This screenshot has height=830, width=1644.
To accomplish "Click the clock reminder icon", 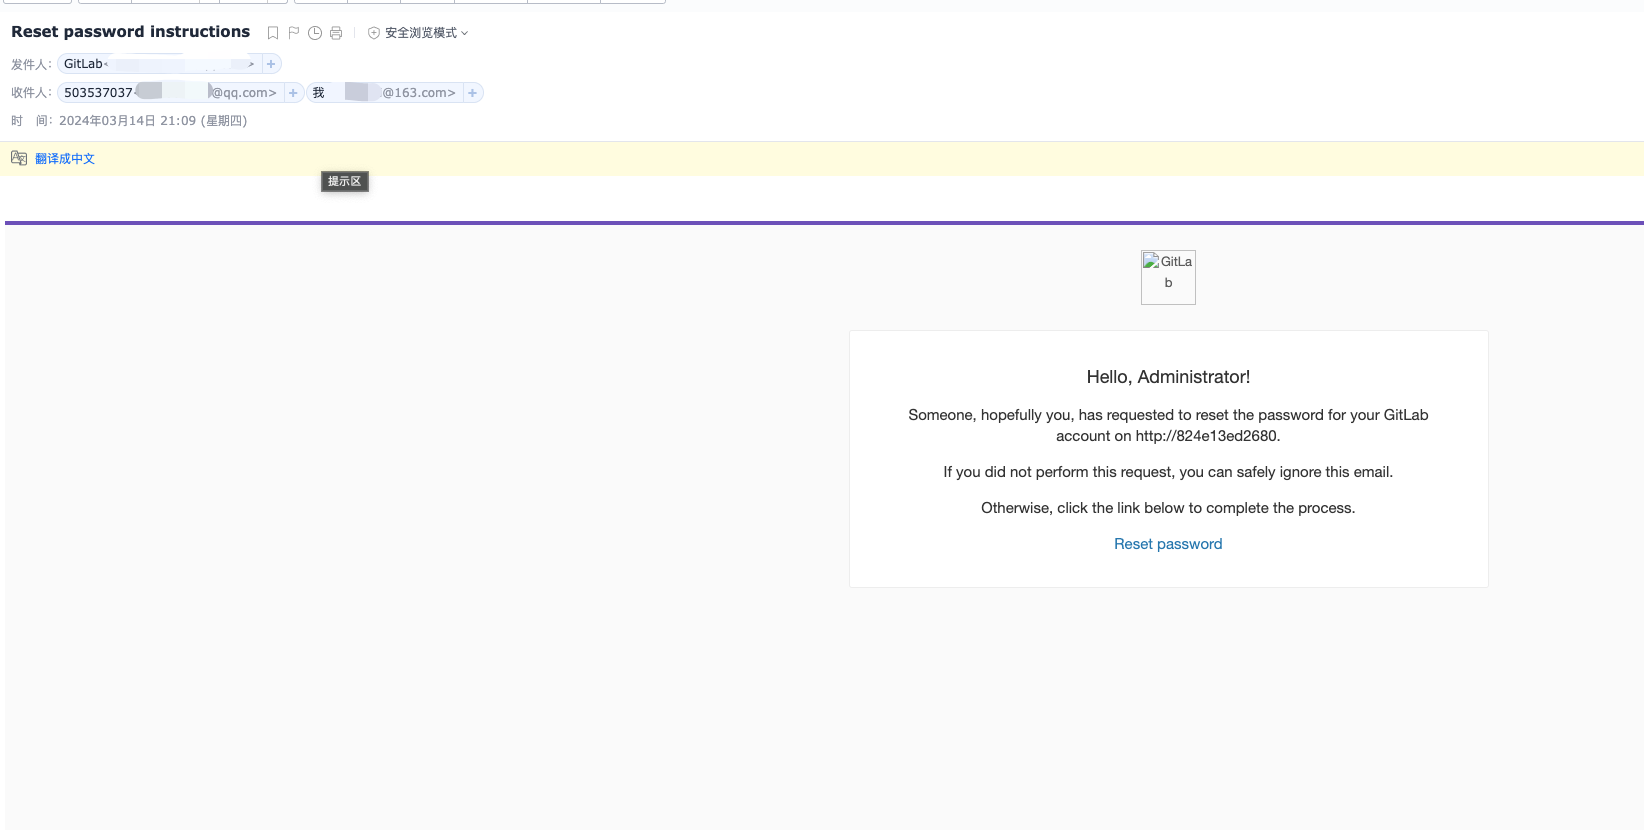I will 315,33.
